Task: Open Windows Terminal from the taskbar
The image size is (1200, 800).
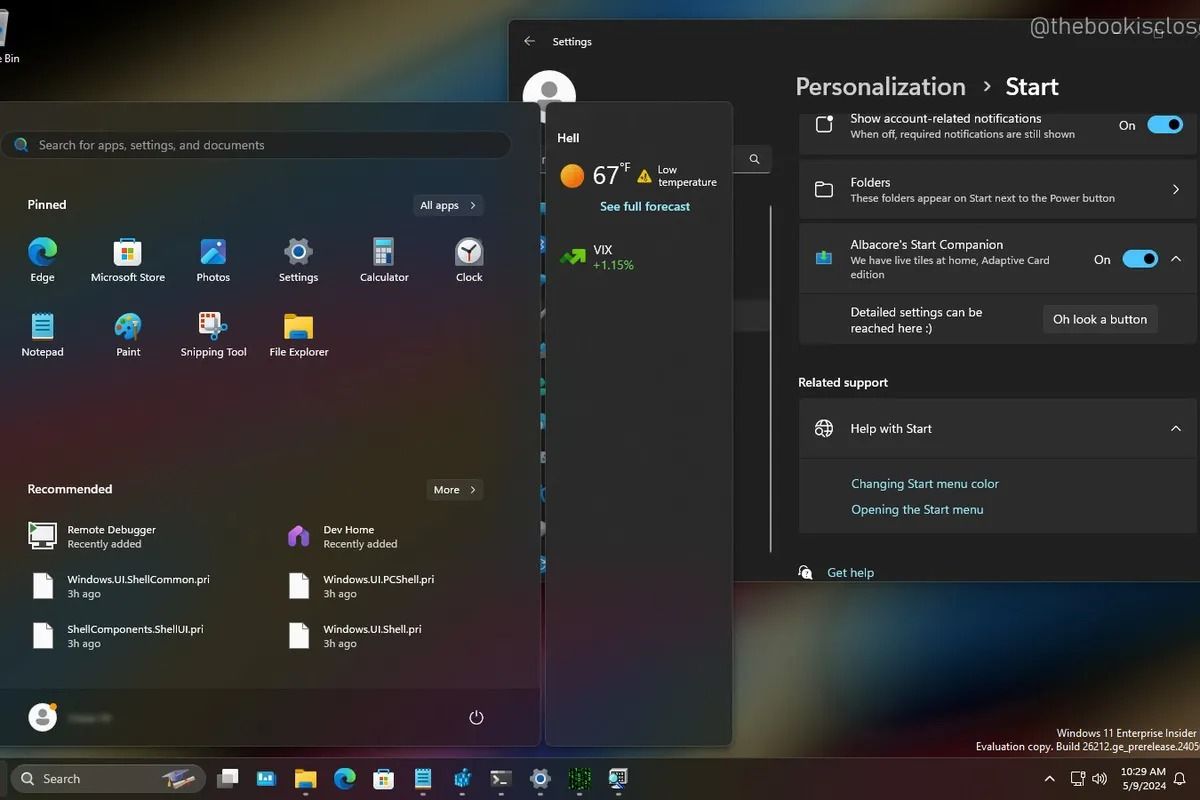Action: point(501,779)
